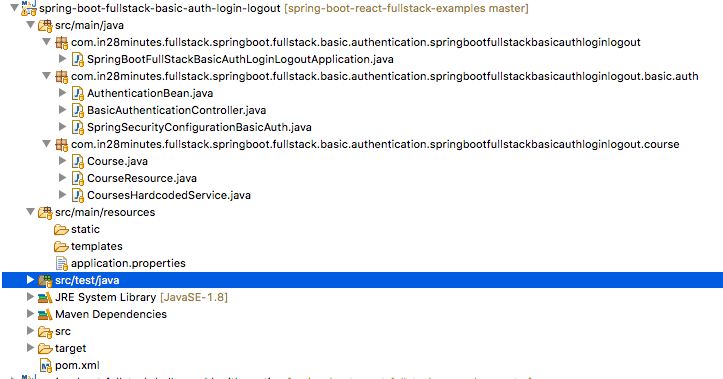The width and height of the screenshot is (723, 379).
Task: Select the highlighted src/test/java row
Action: pos(362,280)
